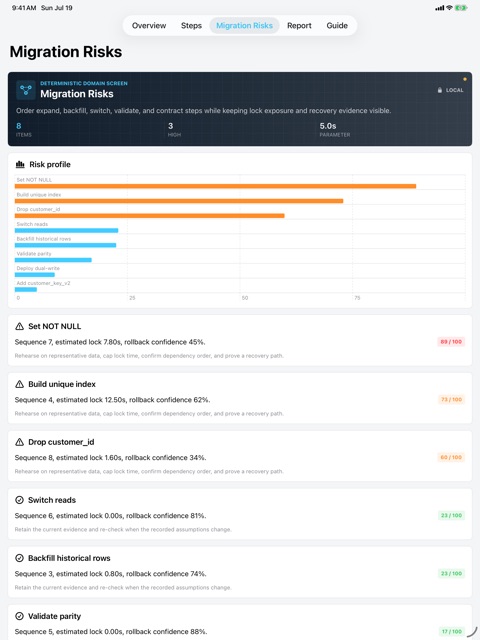The image size is (480, 640).
Task: Click the 89/100 risk score badge
Action: coord(451,342)
